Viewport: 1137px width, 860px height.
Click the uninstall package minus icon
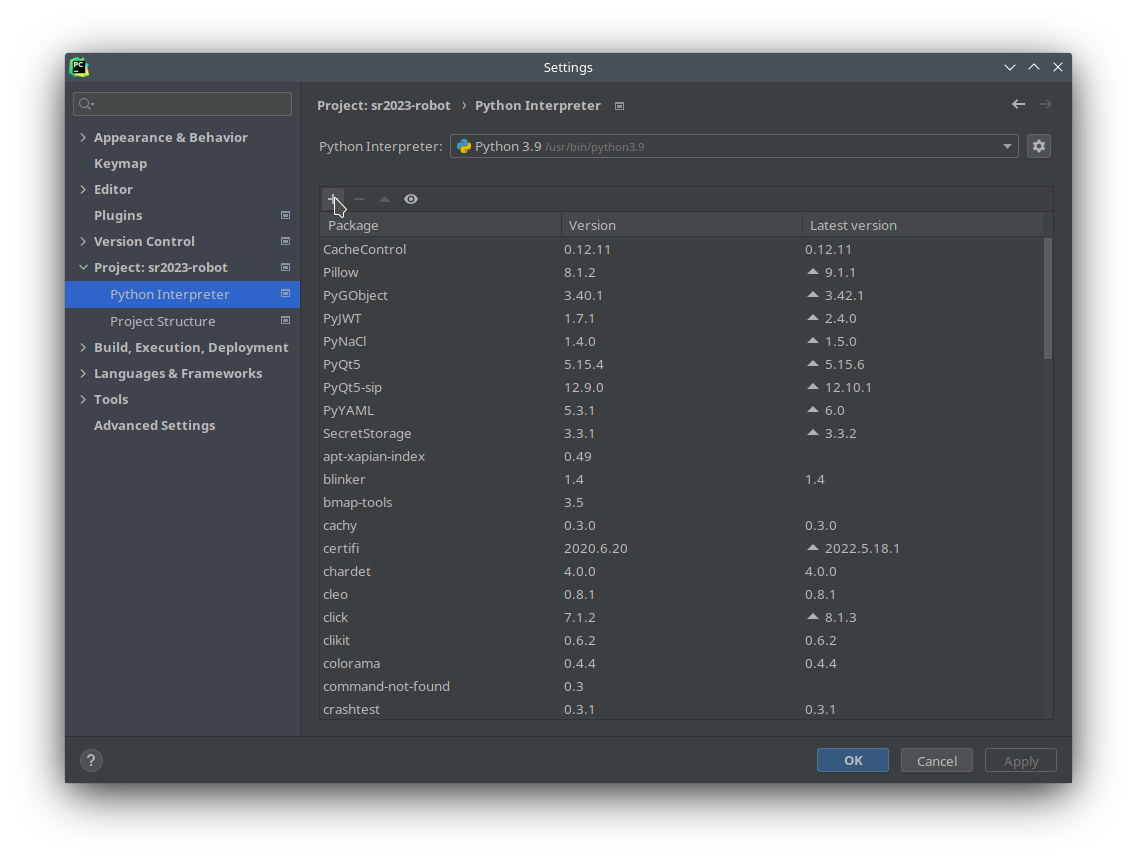(x=359, y=199)
